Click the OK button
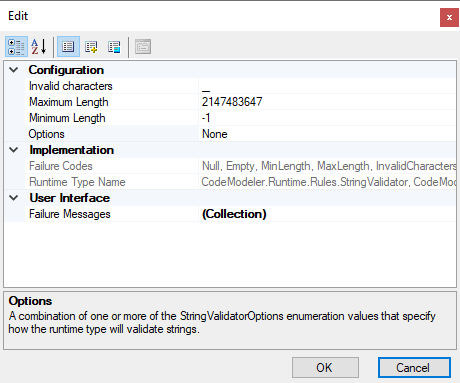The height and width of the screenshot is (383, 460). click(x=325, y=368)
